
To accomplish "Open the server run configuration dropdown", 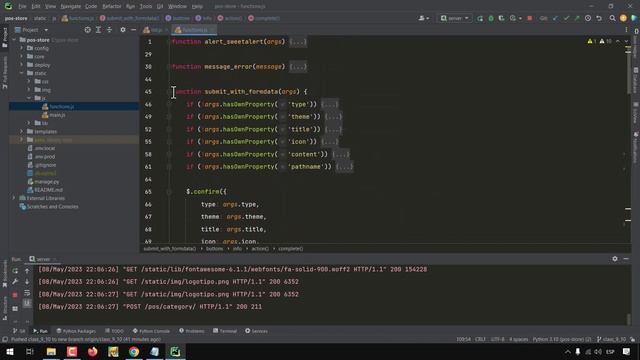I will click(455, 18).
